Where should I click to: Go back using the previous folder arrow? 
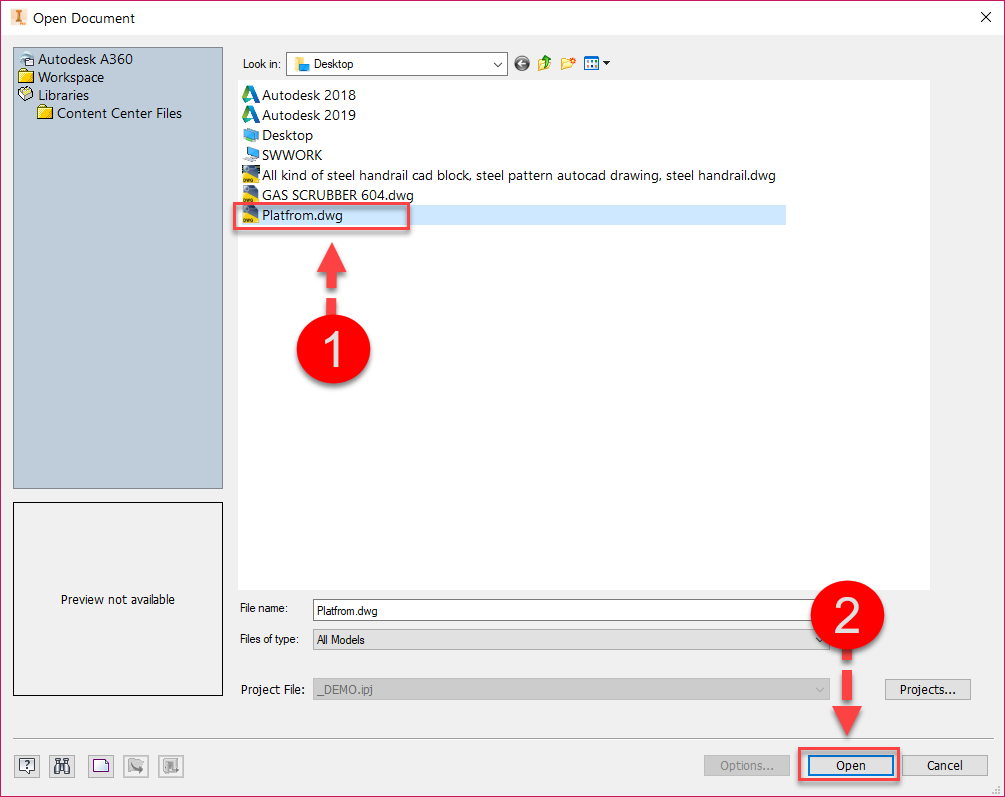pyautogui.click(x=521, y=63)
